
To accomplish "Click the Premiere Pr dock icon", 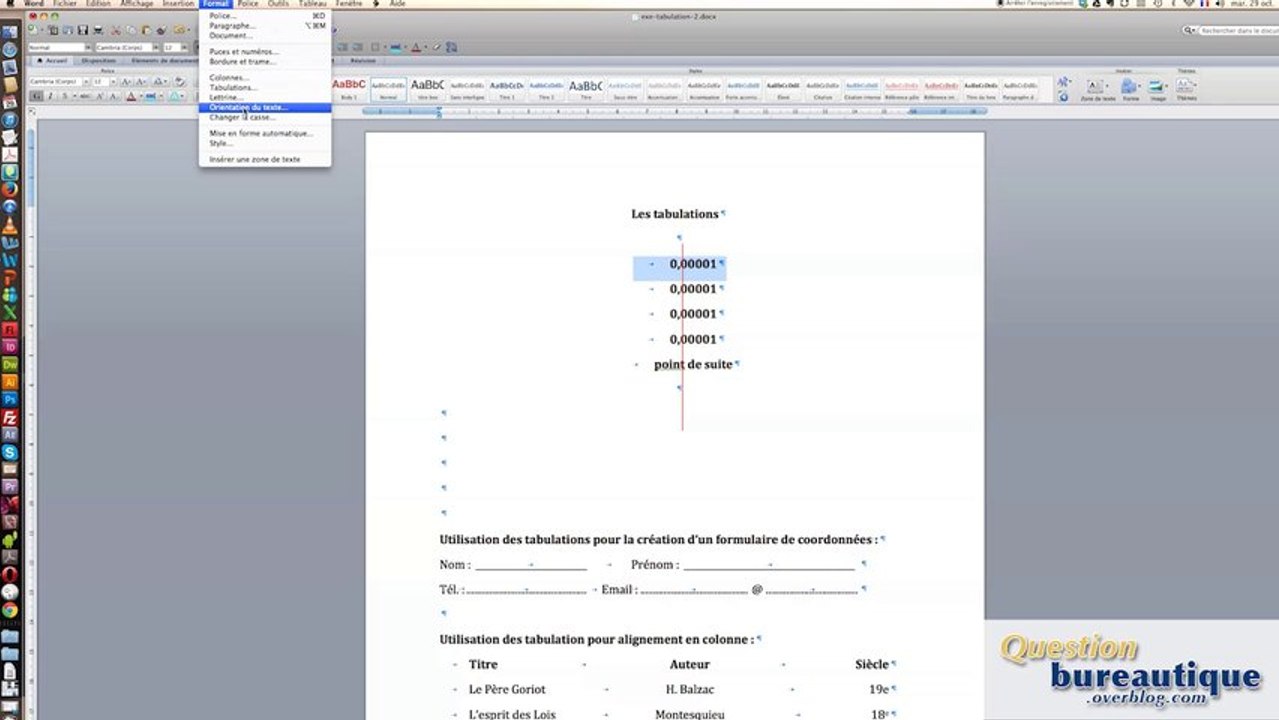I will point(9,487).
